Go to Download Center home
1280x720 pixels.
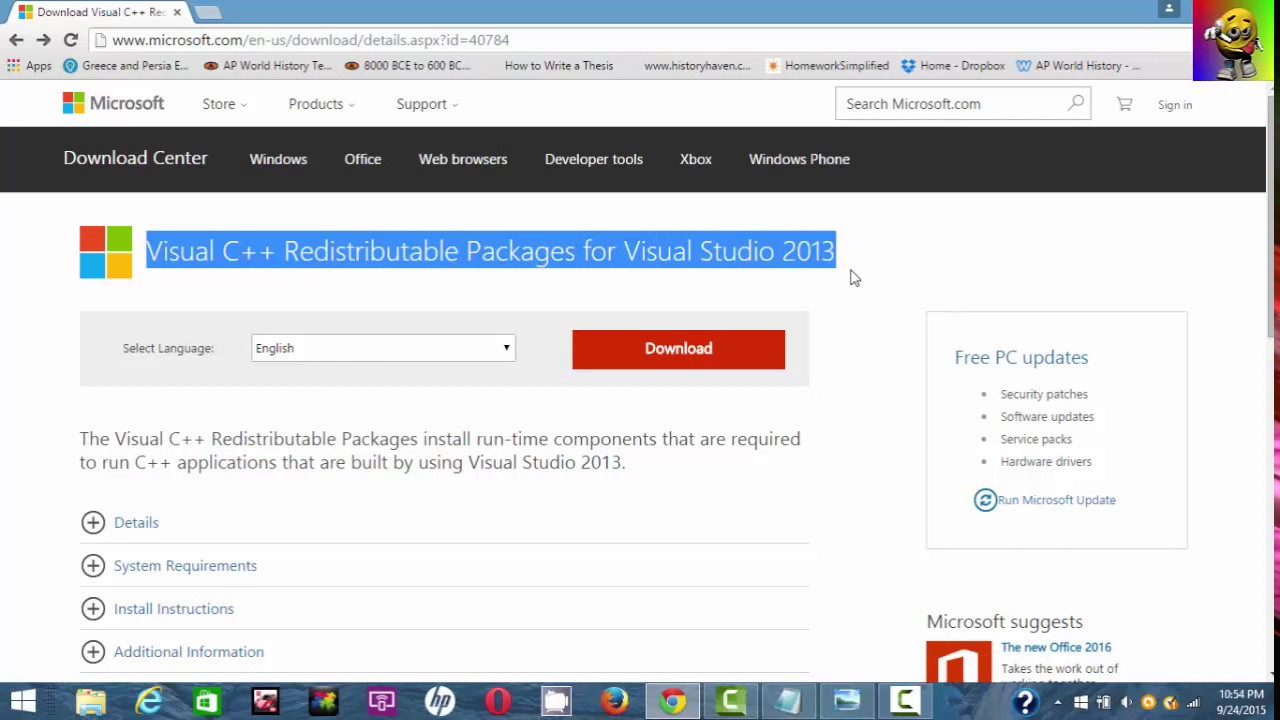135,158
